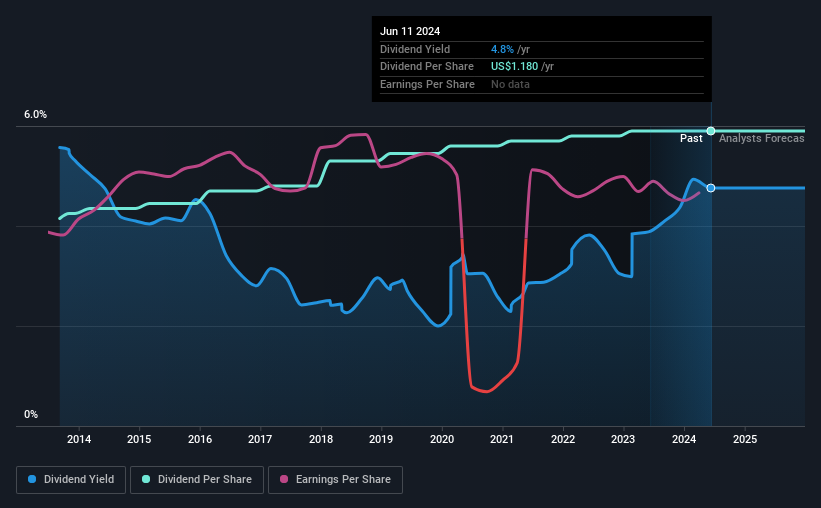Click the 2024 axis label

coord(684,439)
